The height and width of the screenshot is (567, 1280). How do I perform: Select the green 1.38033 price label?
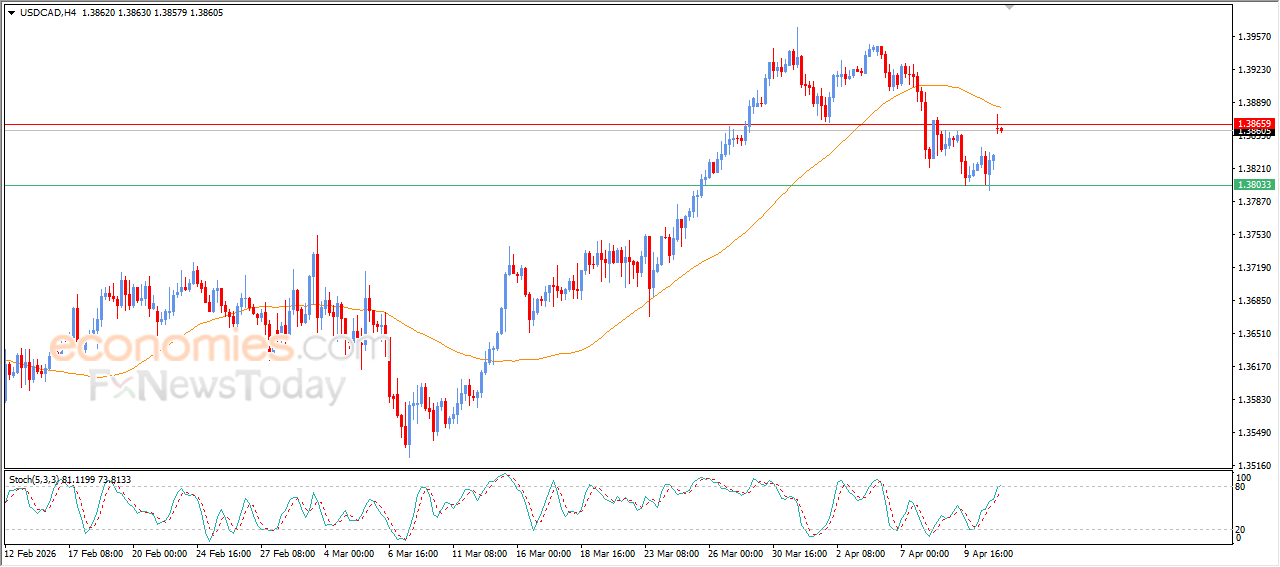click(x=1253, y=185)
